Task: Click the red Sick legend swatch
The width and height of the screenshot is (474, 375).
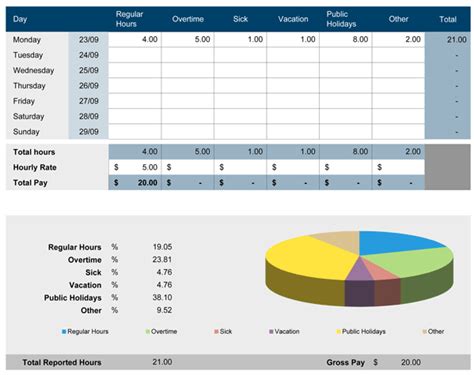Action: (x=216, y=332)
